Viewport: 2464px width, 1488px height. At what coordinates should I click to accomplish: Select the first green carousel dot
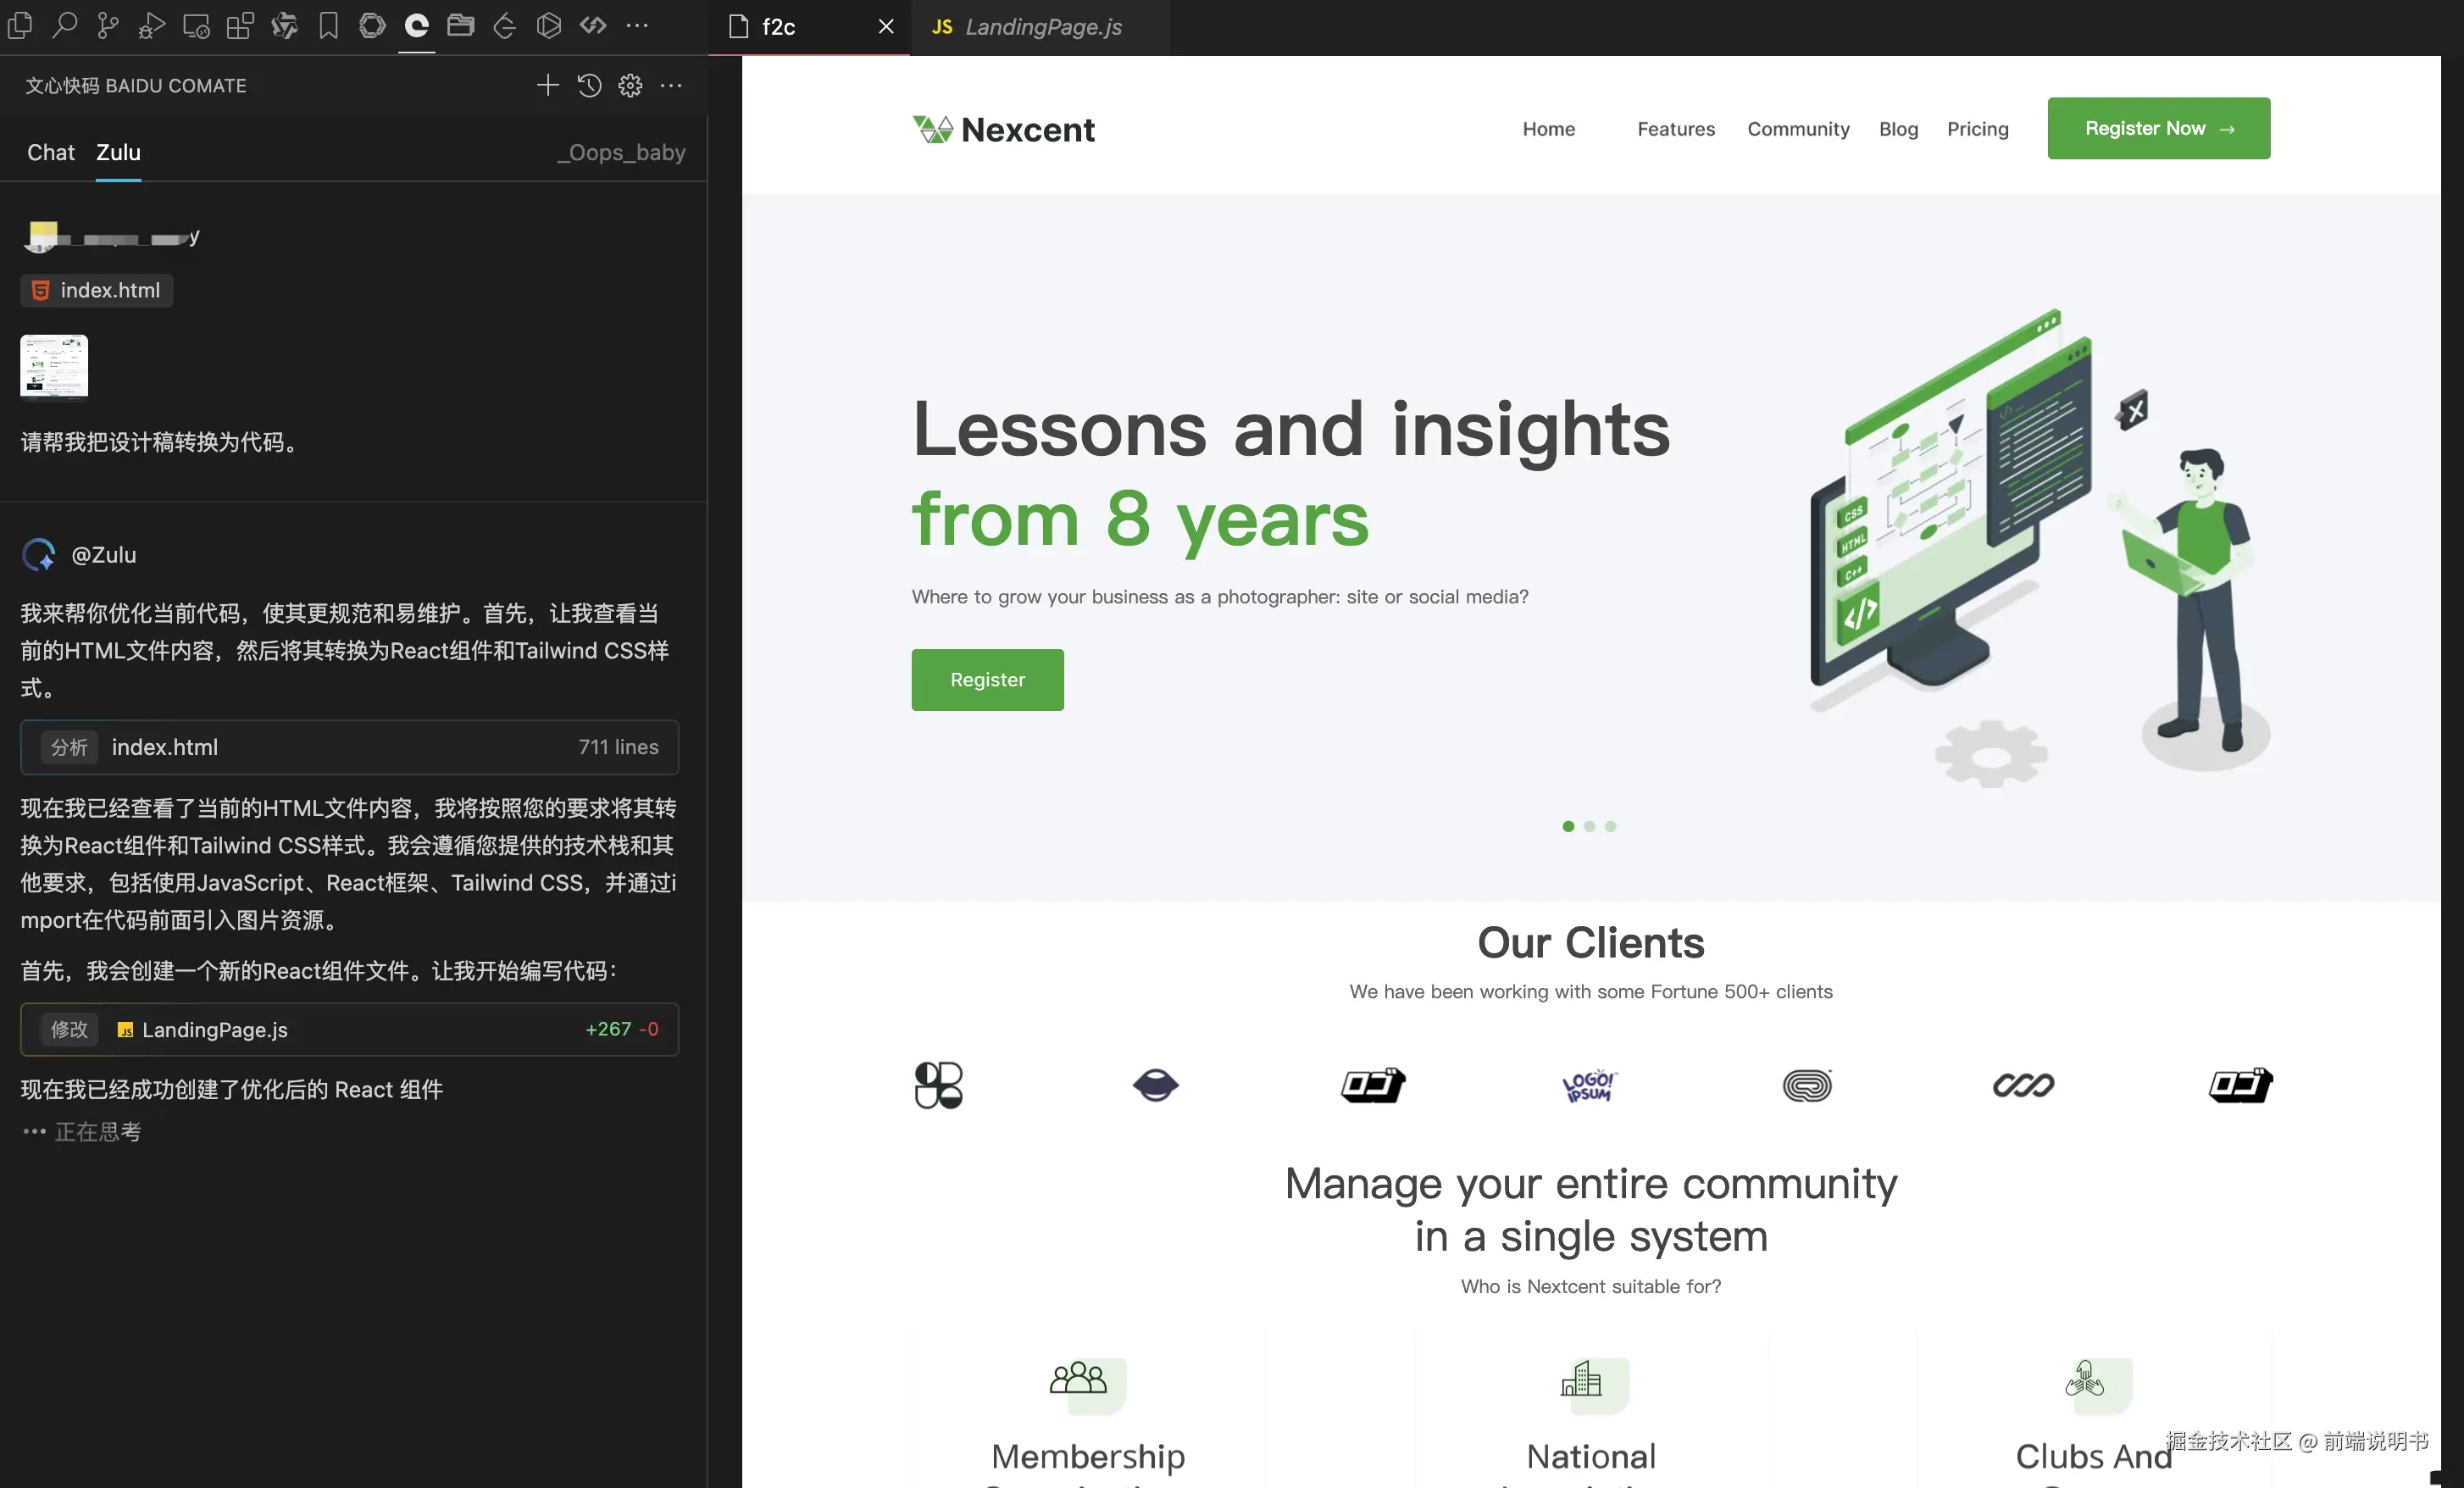point(1568,826)
